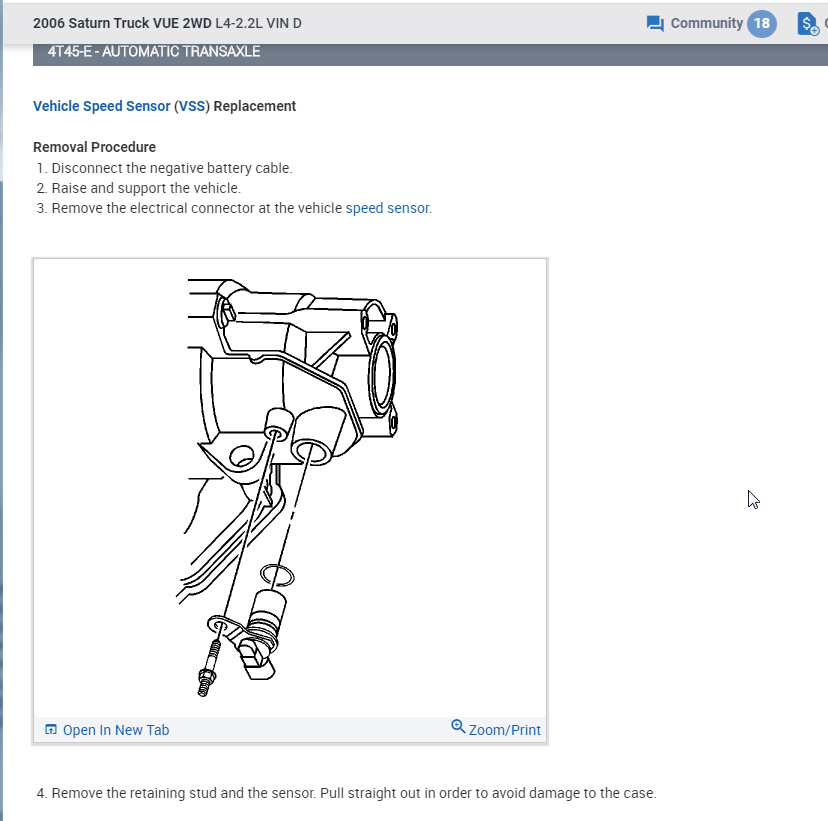Click the Community label

tap(707, 23)
